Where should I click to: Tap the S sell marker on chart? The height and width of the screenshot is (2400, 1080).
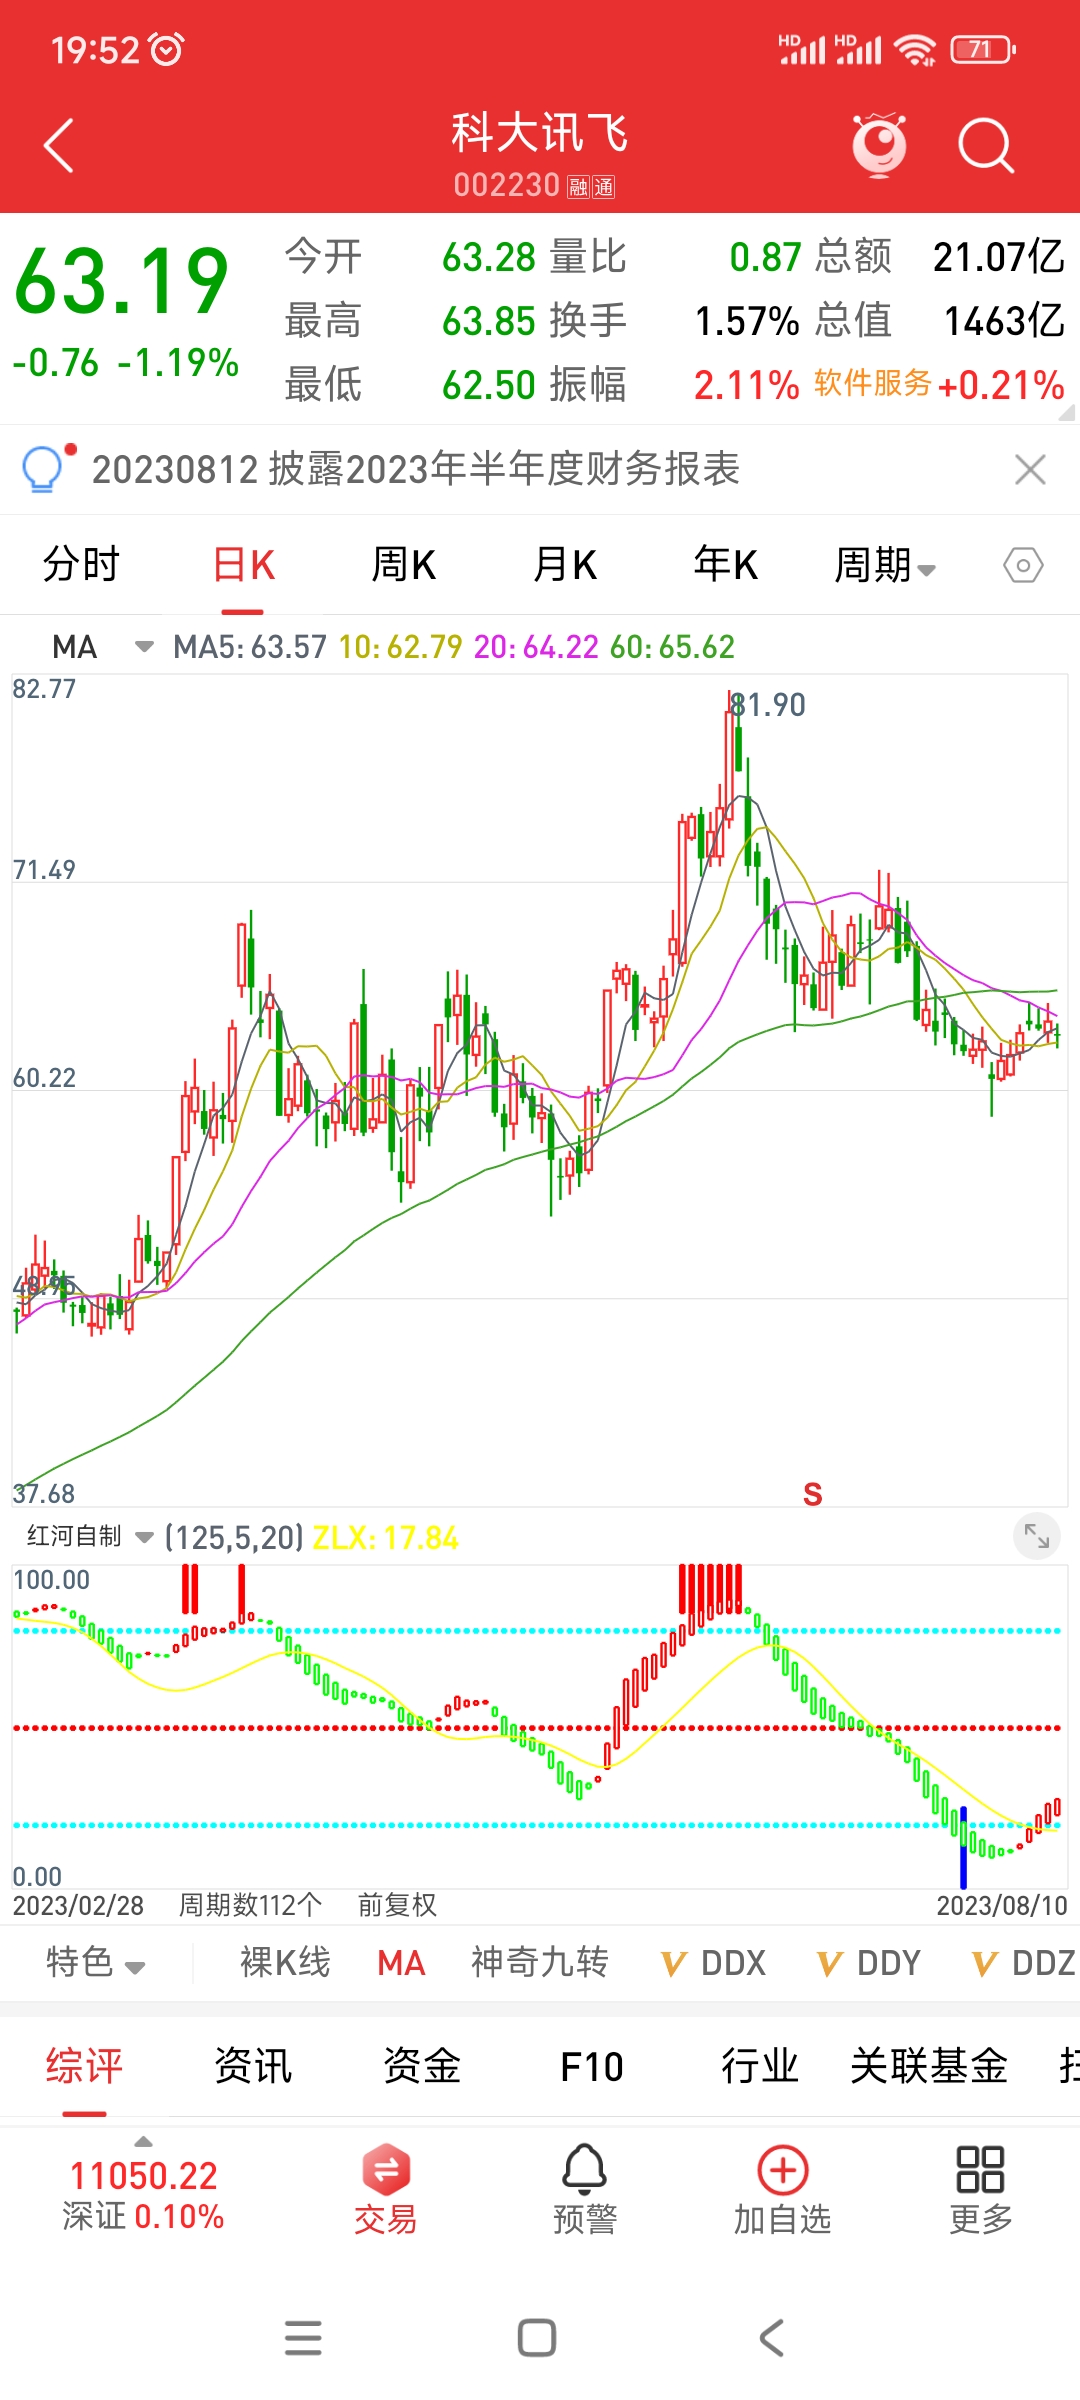point(813,1494)
